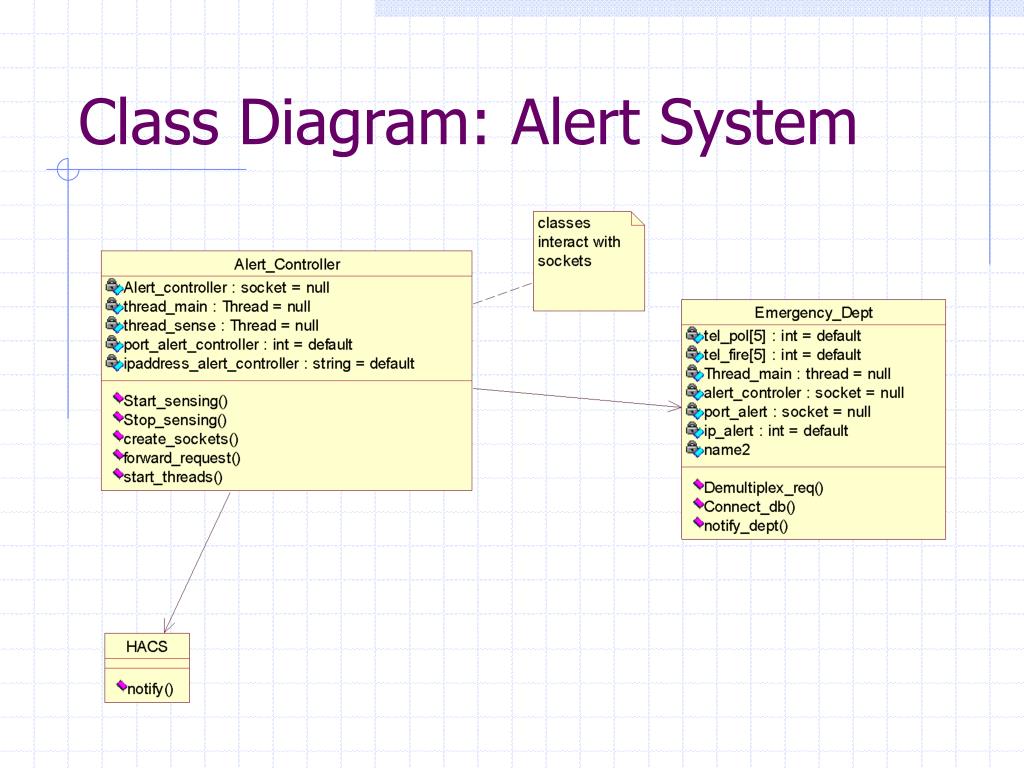Click the operation icon next to forward_request()

coord(118,455)
